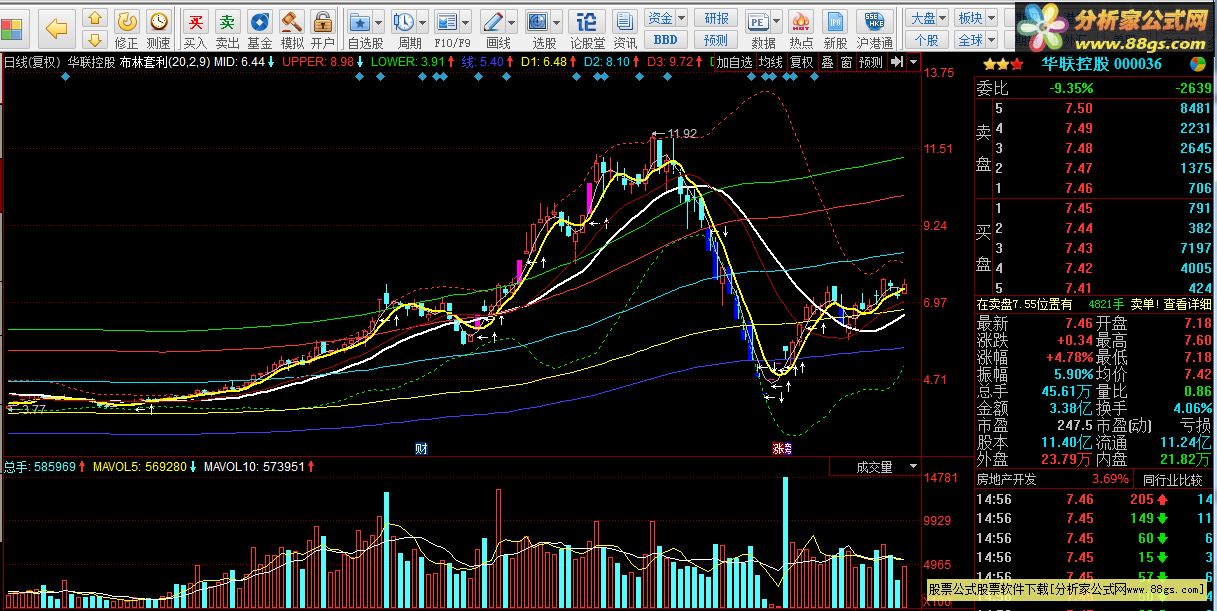
Task: Expand the F10/F9 dropdown arrow
Action: [x=466, y=21]
